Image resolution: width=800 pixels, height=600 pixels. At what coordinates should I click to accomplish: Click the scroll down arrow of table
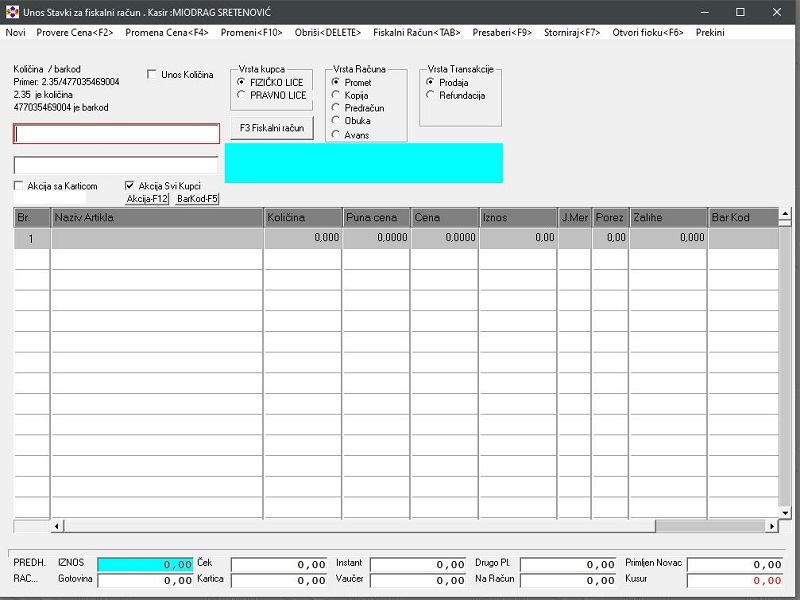coord(785,513)
